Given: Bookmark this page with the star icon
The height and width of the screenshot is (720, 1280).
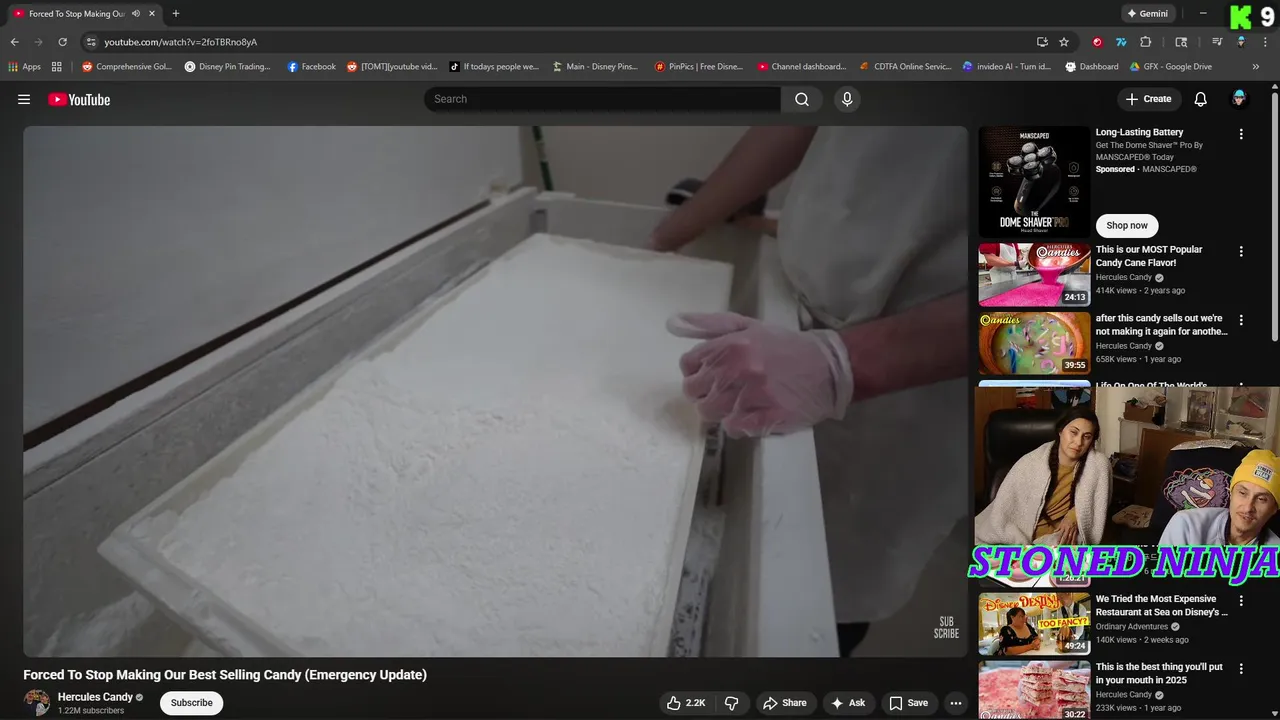Looking at the screenshot, I should (1064, 42).
